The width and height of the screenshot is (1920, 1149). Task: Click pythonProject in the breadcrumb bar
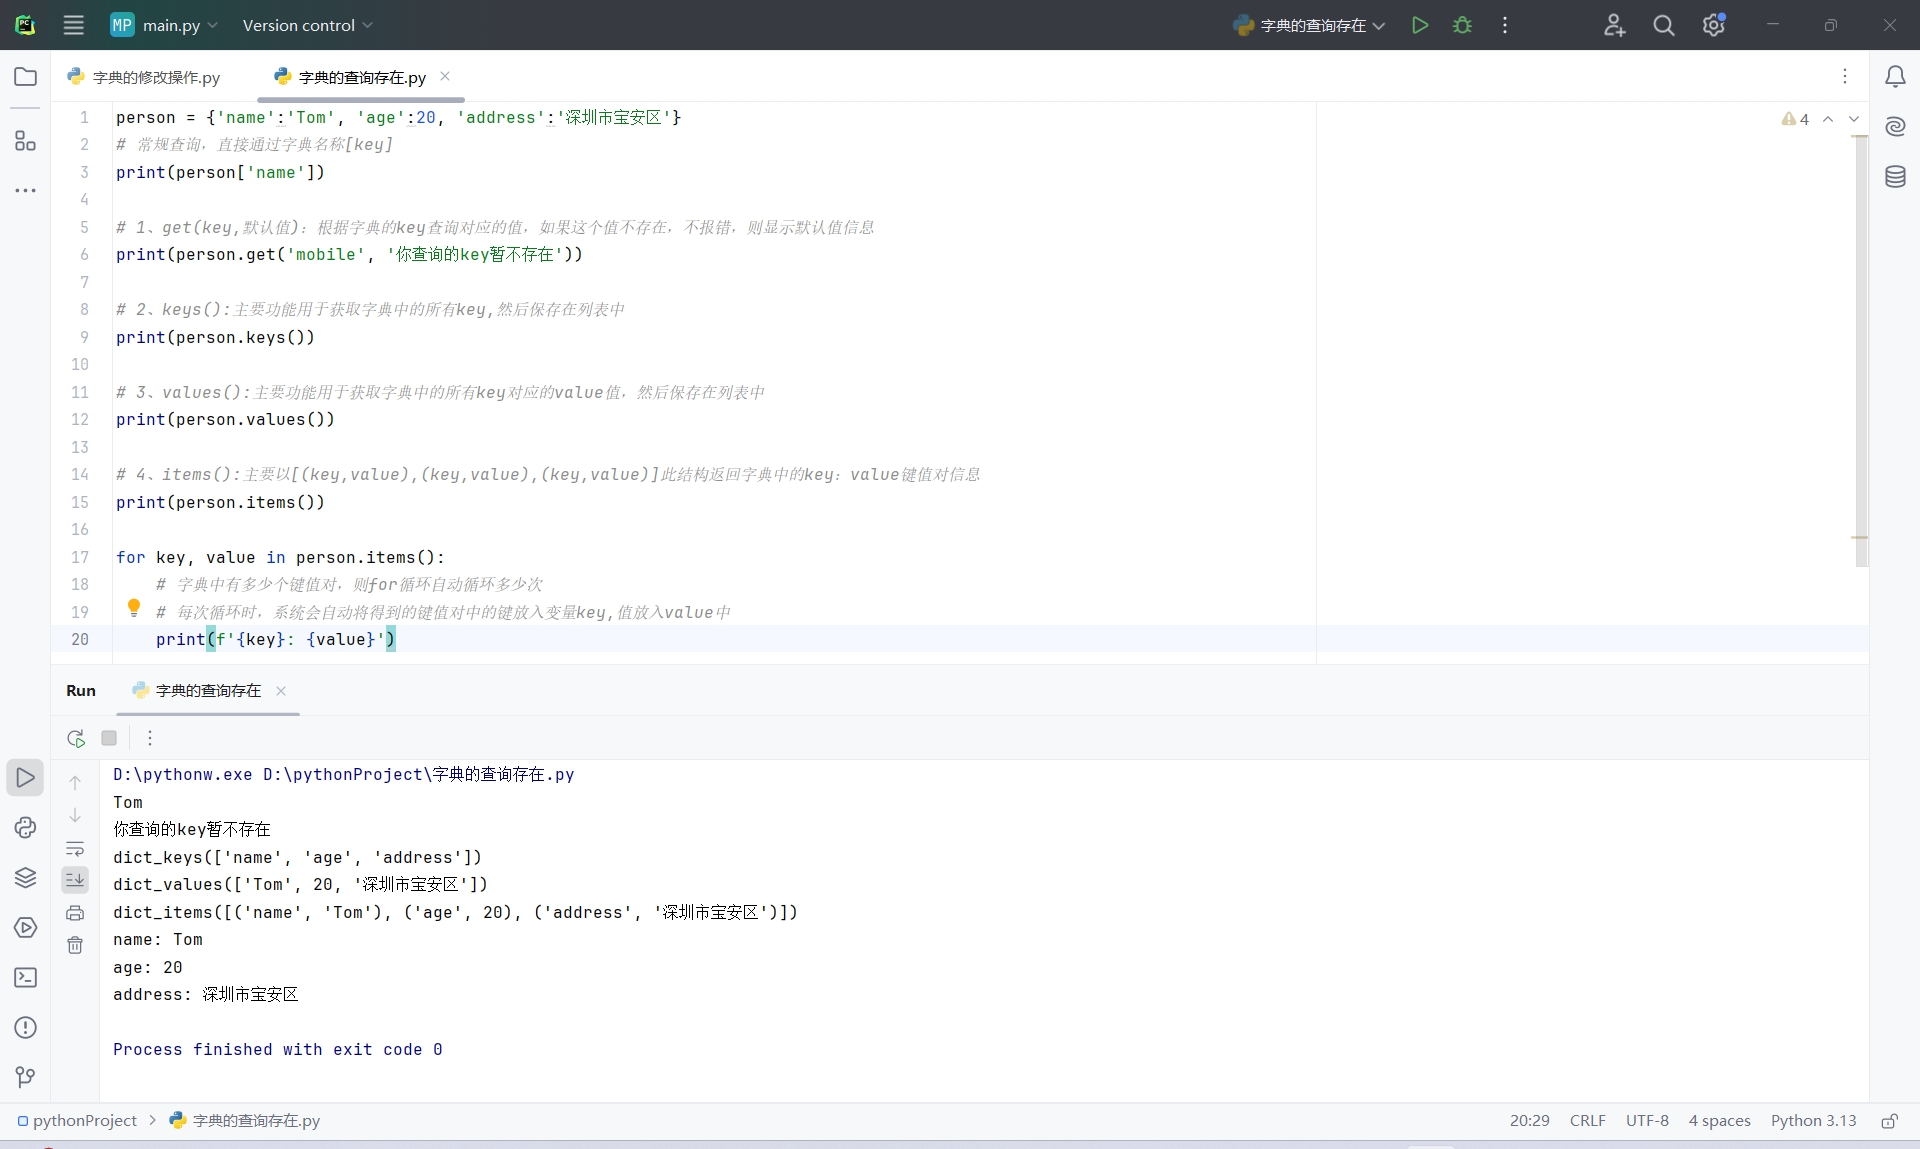point(84,1120)
